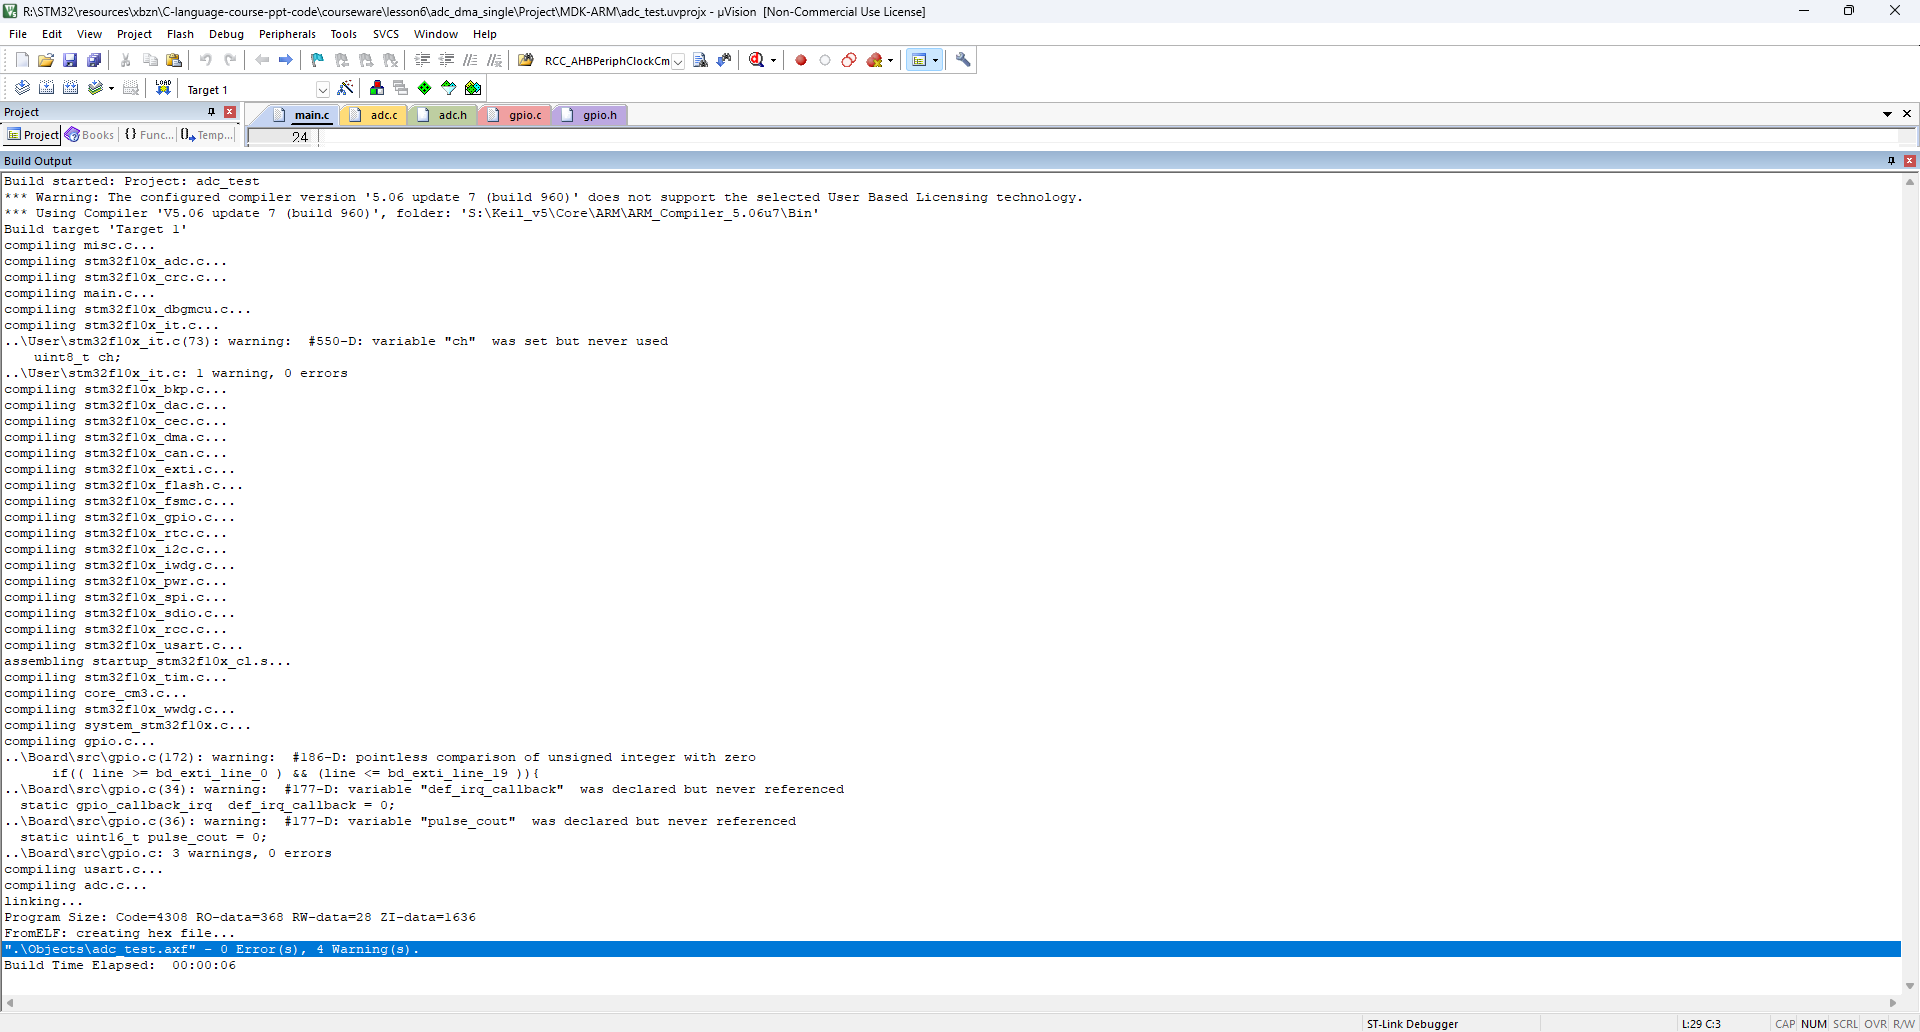The height and width of the screenshot is (1032, 1920).
Task: Switch to the Books panel tab
Action: pos(90,135)
